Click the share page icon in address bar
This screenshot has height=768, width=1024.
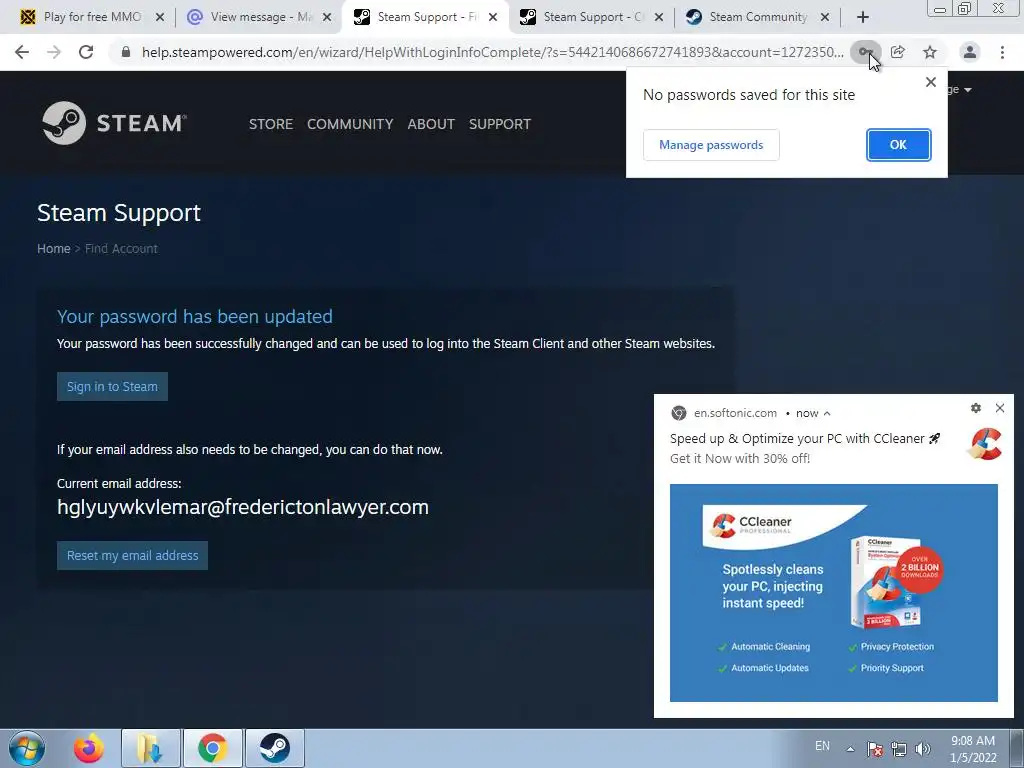pos(898,52)
